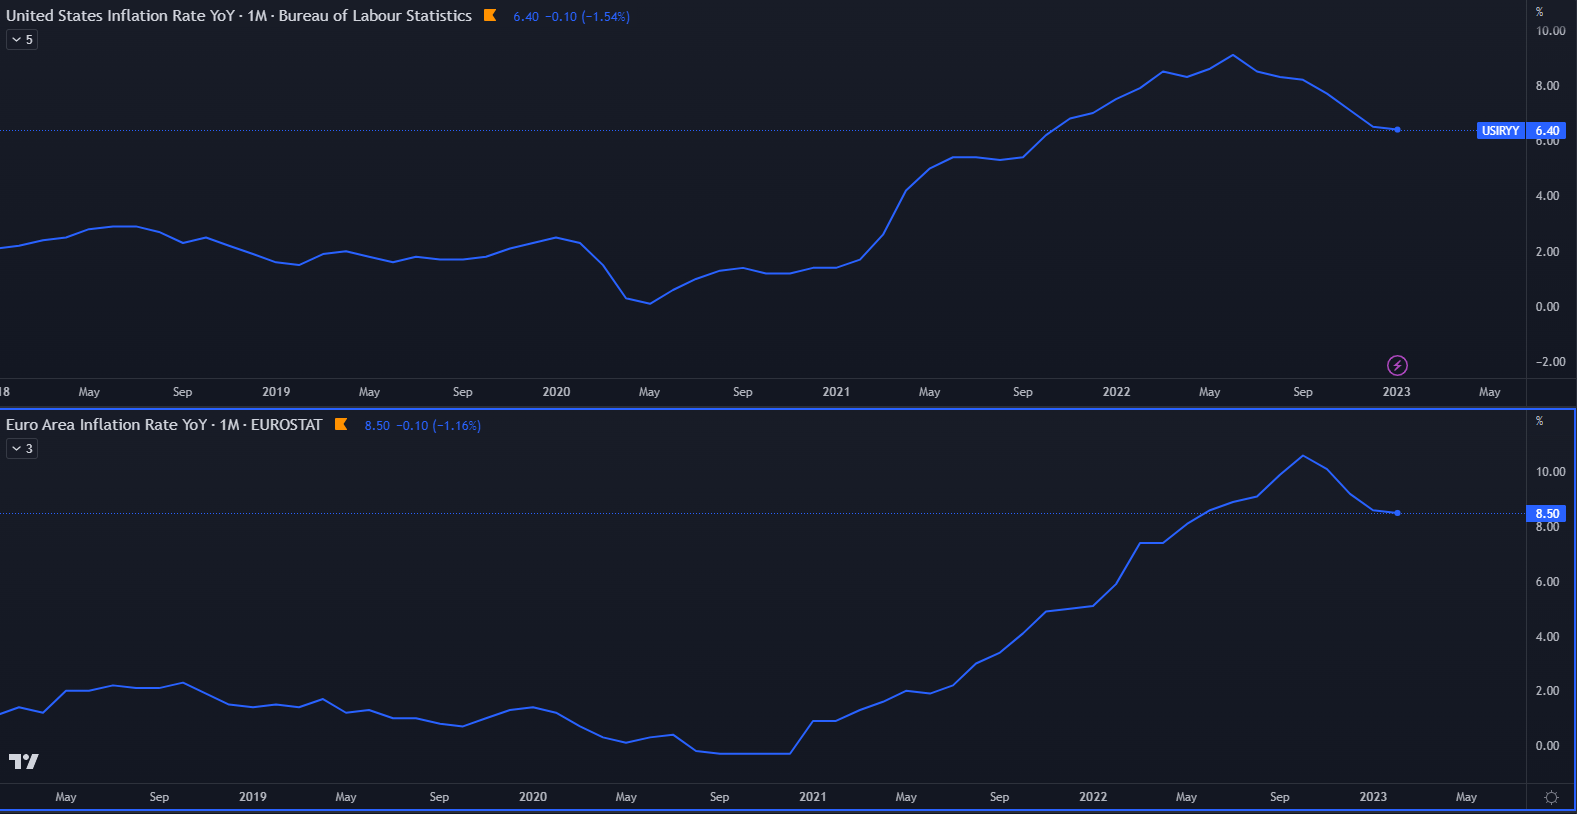Open chart settings with the gear icon
The height and width of the screenshot is (814, 1577).
pos(1551,797)
